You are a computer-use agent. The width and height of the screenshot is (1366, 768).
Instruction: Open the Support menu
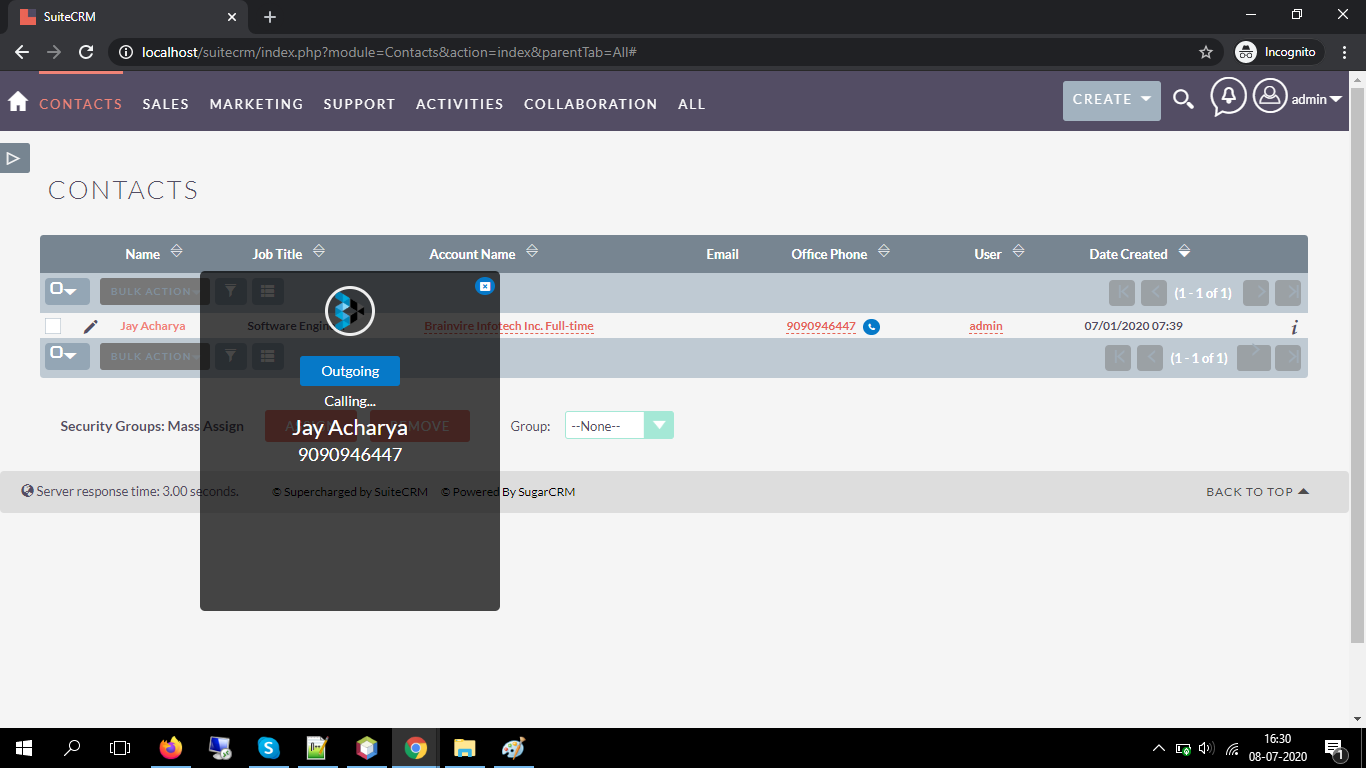[x=359, y=104]
